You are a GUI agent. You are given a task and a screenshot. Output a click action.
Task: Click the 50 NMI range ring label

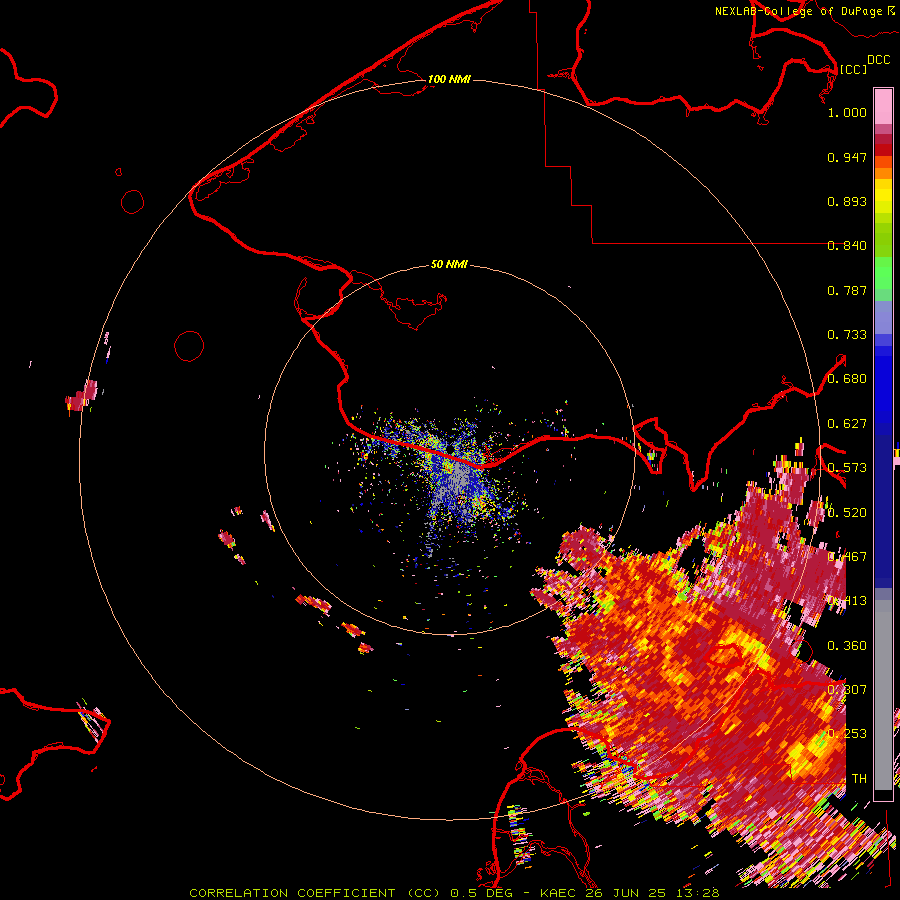tap(449, 264)
